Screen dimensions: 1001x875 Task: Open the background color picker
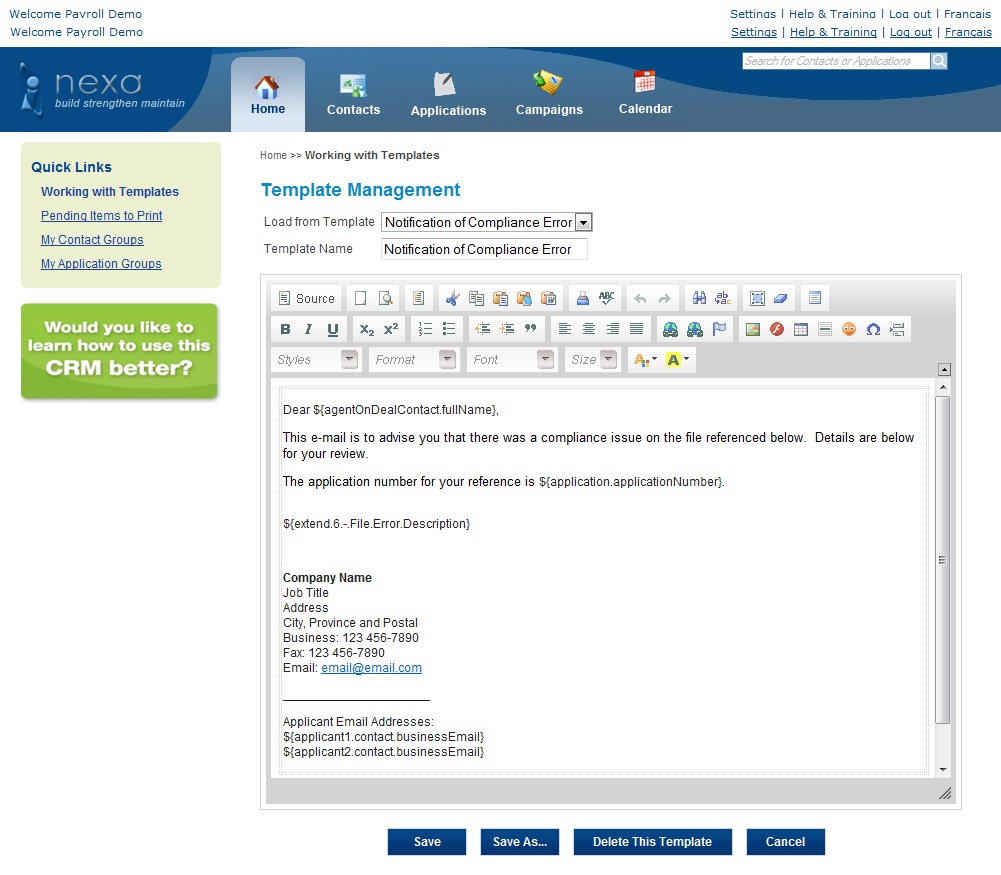pos(677,360)
